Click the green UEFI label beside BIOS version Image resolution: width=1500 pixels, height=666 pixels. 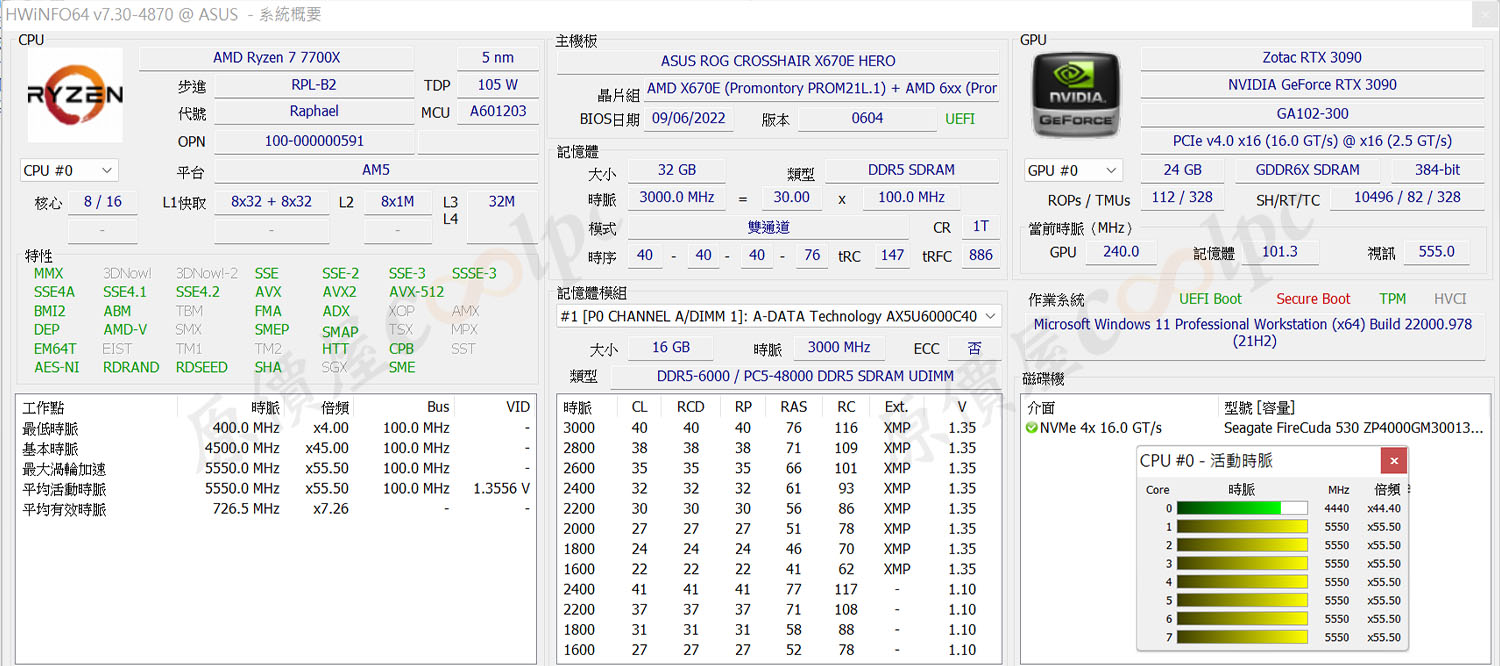[961, 119]
